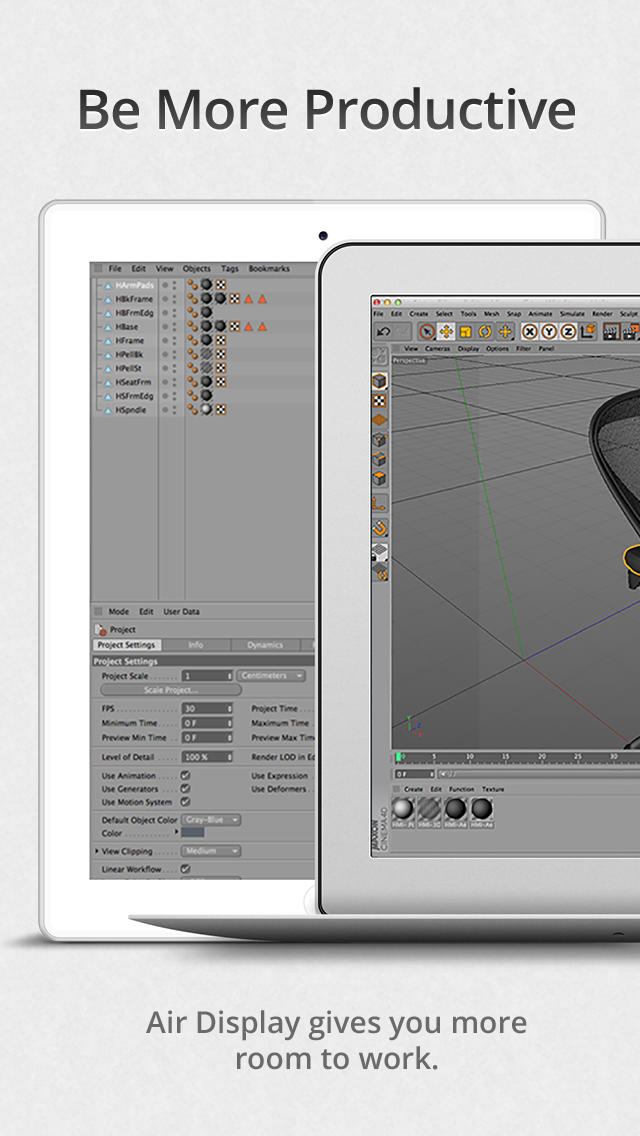640x1136 pixels.
Task: Toggle the Use Animation checkbox
Action: point(185,776)
